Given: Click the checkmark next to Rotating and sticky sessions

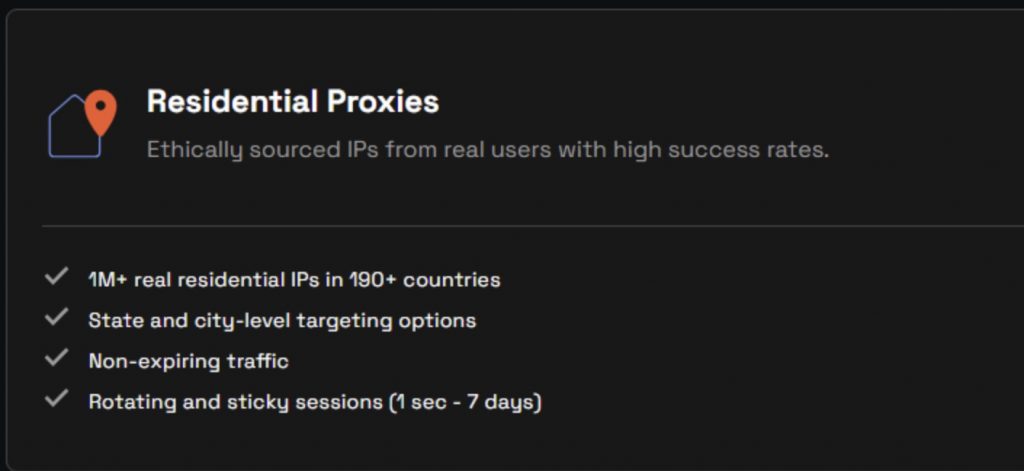Looking at the screenshot, I should 57,399.
